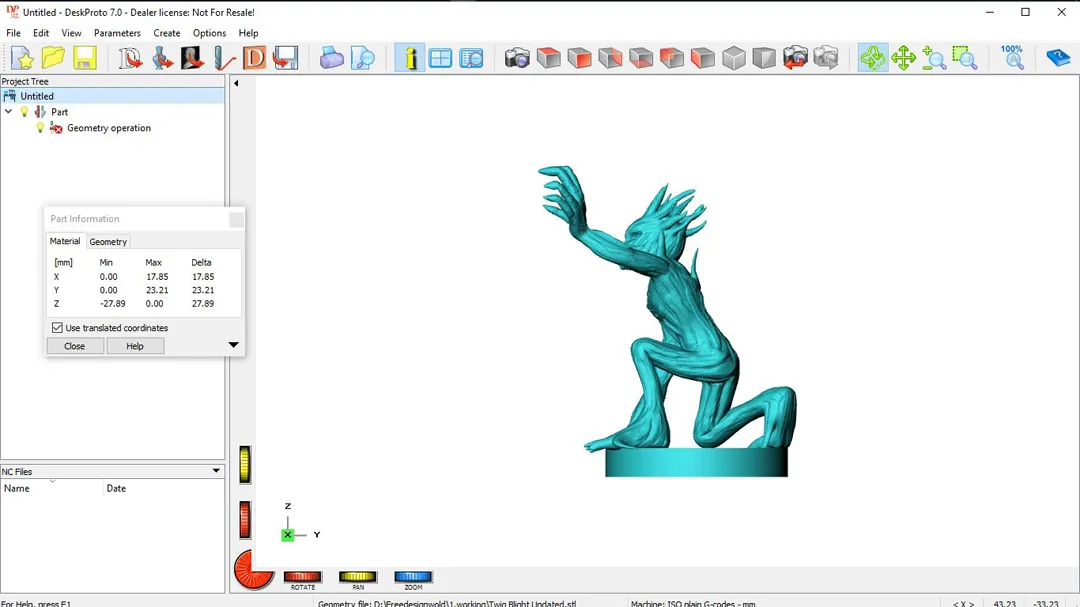Click the grayed-out camera next-view icon
Screen dimensions: 1080x607
(x=826, y=58)
